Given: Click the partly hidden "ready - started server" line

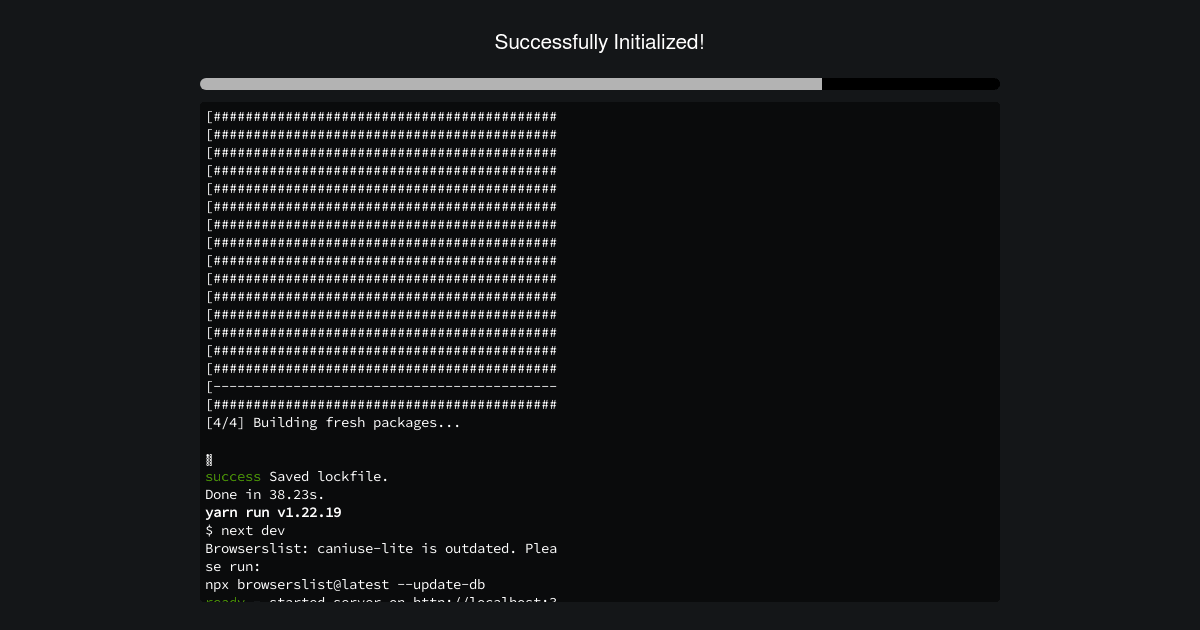Looking at the screenshot, I should click(x=381, y=599).
